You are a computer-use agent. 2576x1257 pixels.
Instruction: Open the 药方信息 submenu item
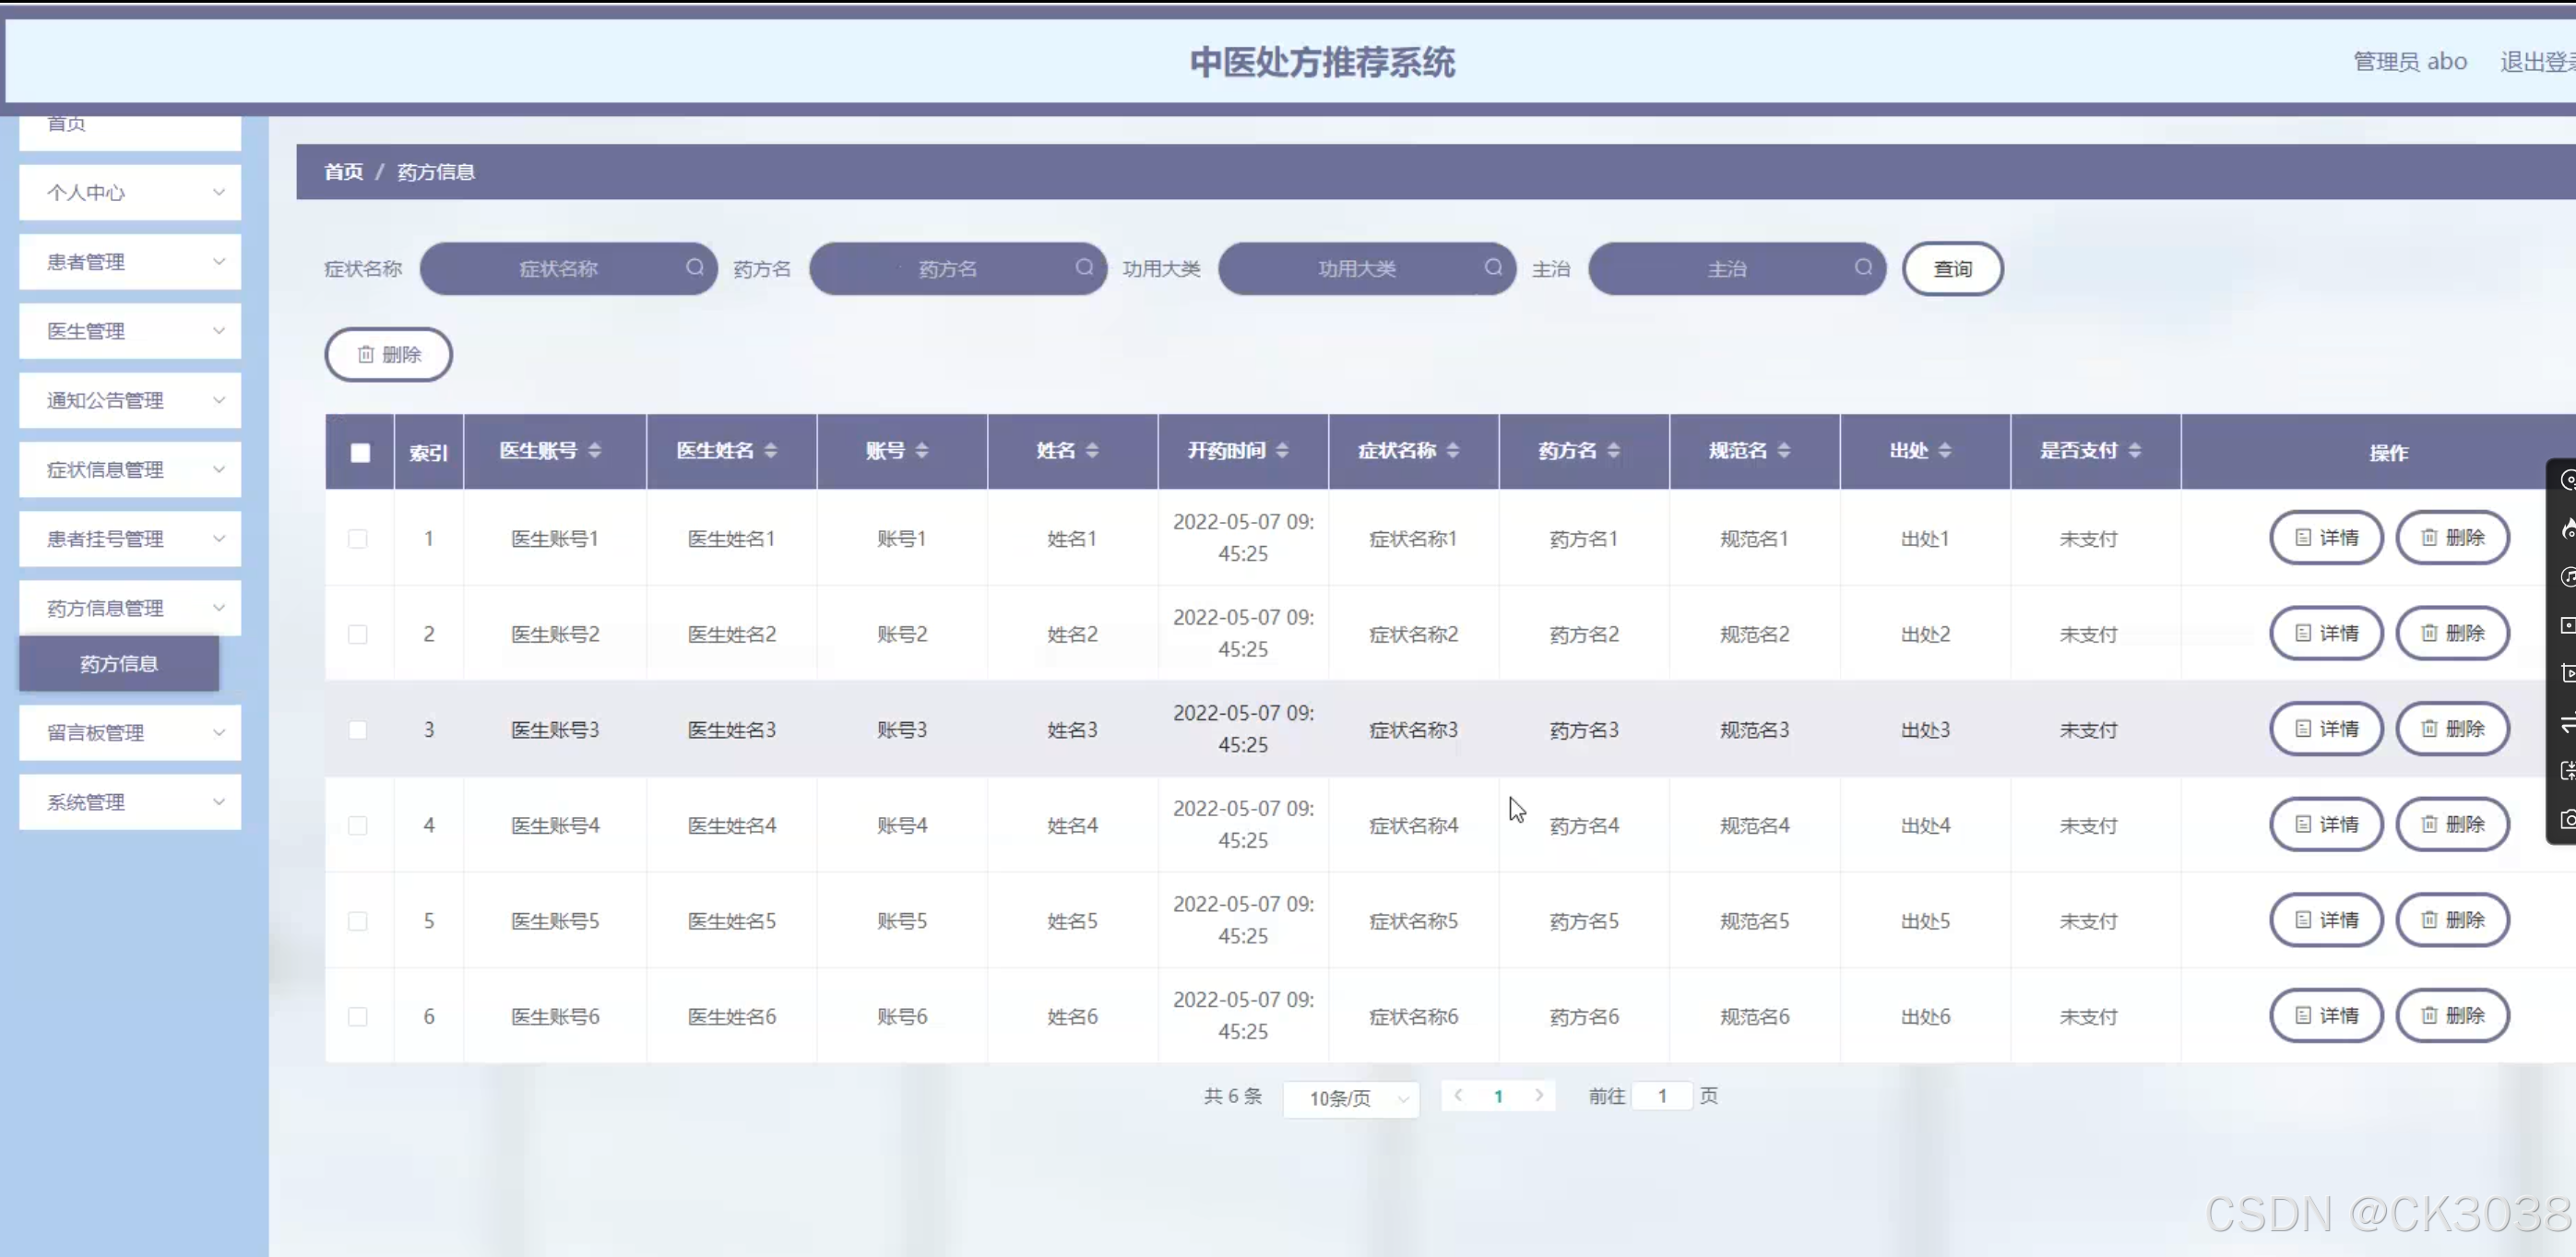[119, 664]
